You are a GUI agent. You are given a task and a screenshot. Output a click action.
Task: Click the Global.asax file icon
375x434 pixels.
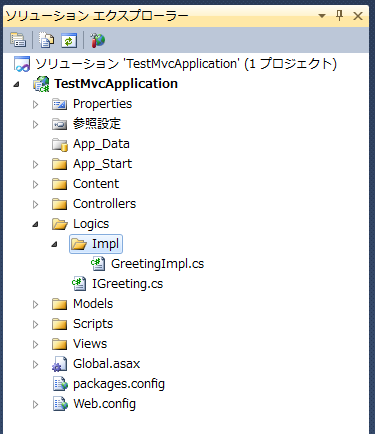[x=60, y=364]
